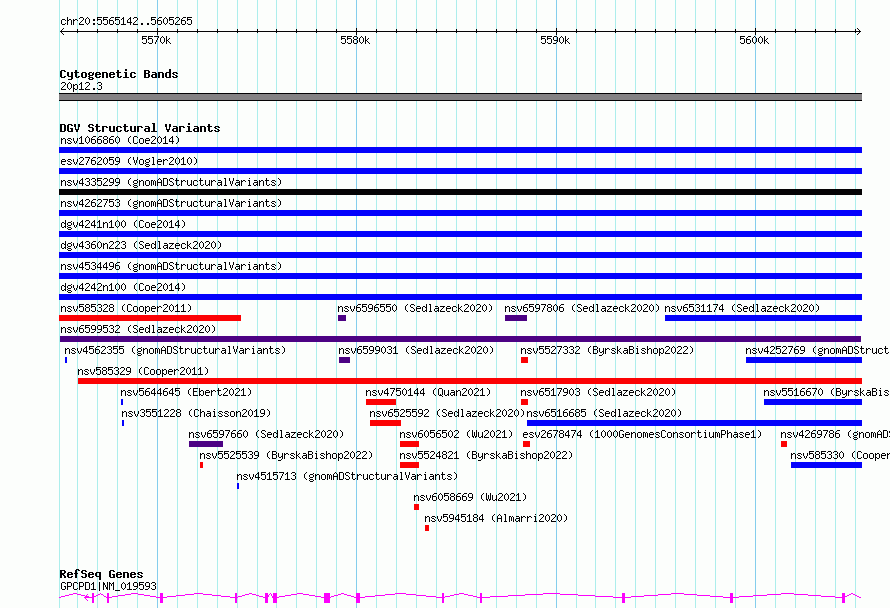The image size is (890, 608).
Task: Click the black nsv4335299 variant bar
Action: [x=460, y=192]
